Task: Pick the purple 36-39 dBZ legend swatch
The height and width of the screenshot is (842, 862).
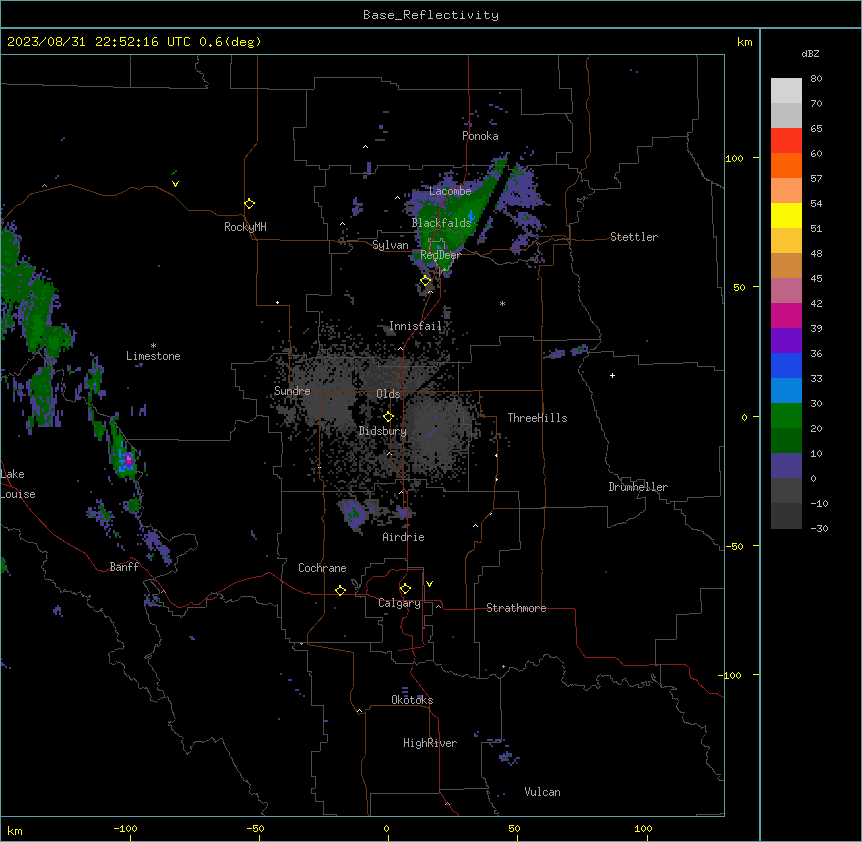Action: [x=786, y=341]
